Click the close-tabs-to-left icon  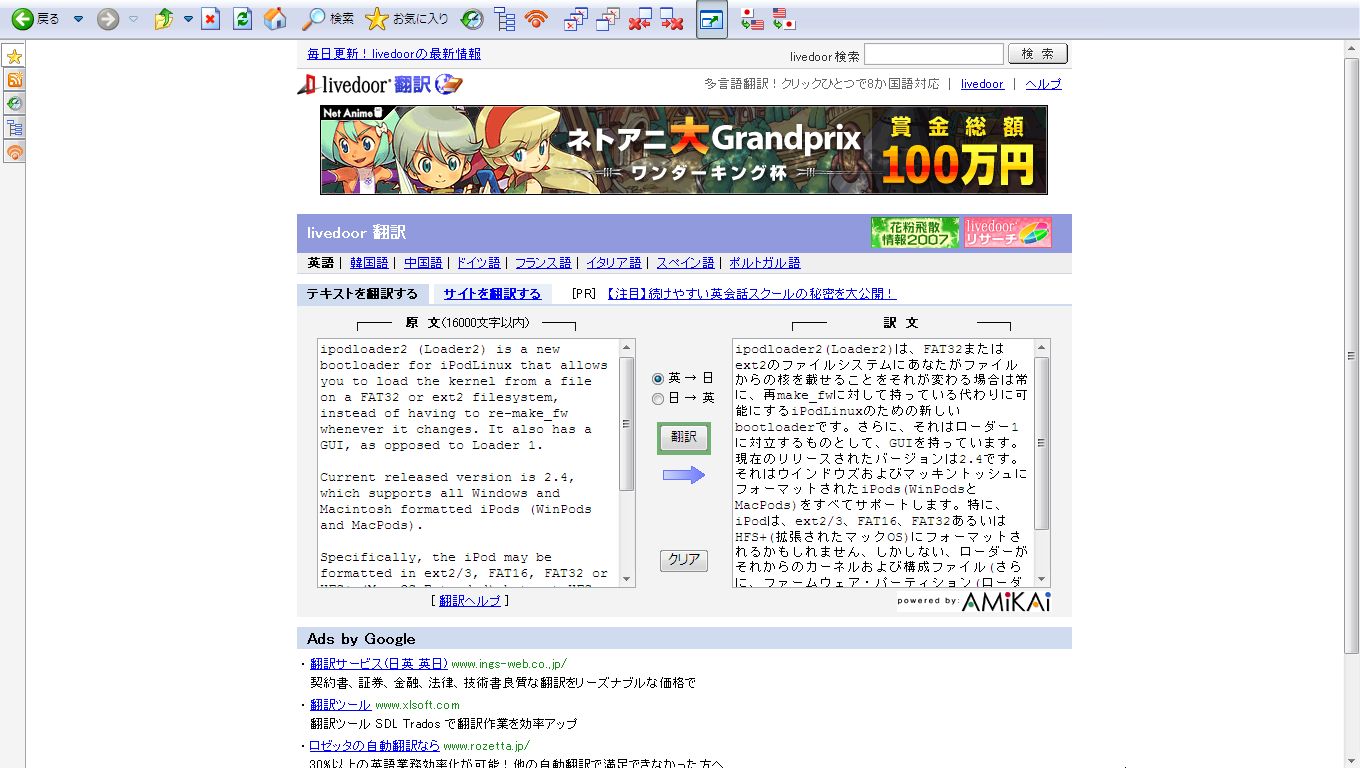click(x=640, y=18)
